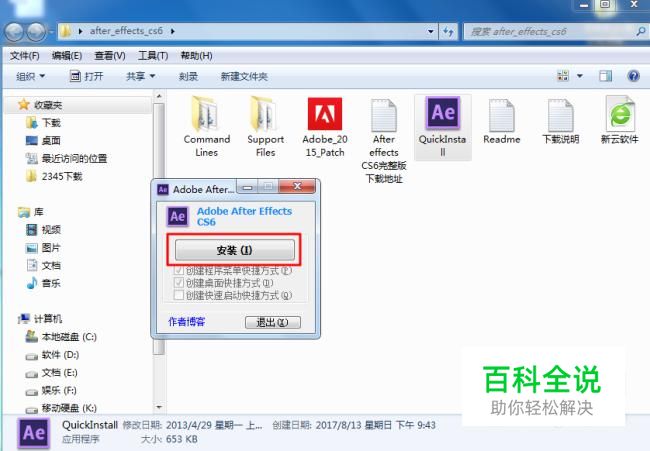Viewport: 650px width, 451px height.
Task: Open 娱乐 (F:) drive
Action: click(x=51, y=390)
